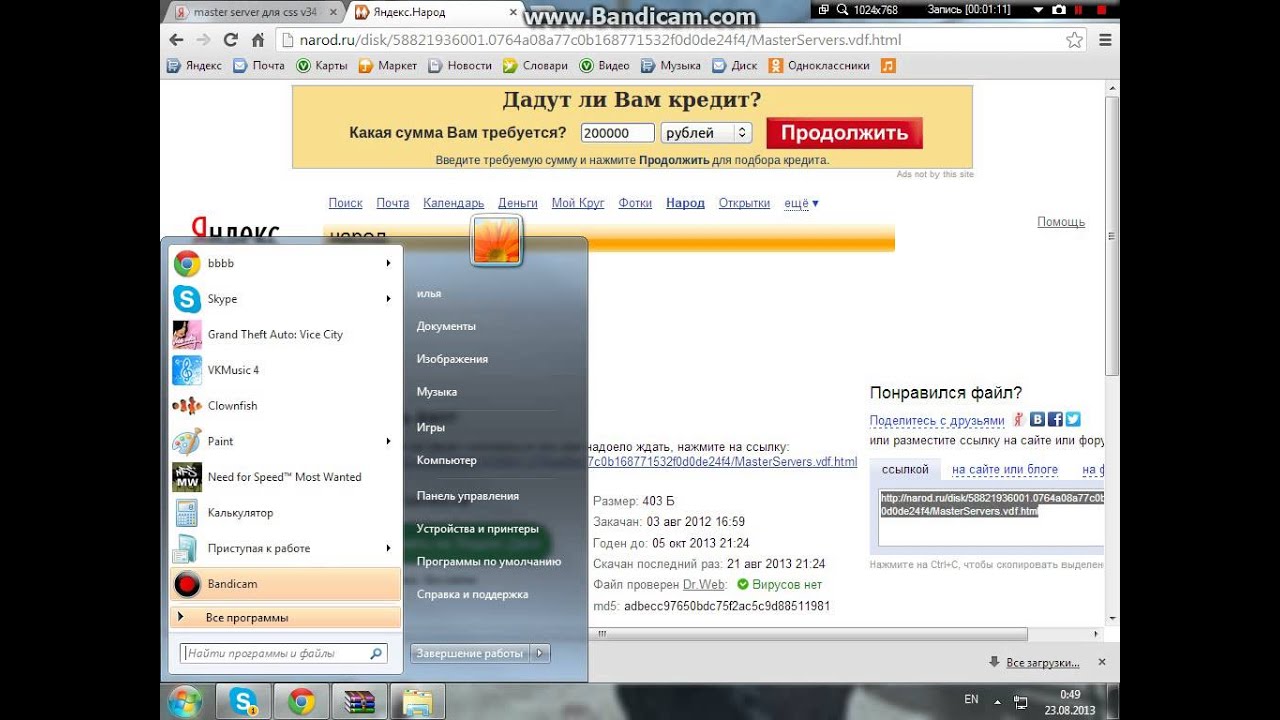Open Справка и поддержка entry
This screenshot has height=720, width=1280.
(x=472, y=594)
